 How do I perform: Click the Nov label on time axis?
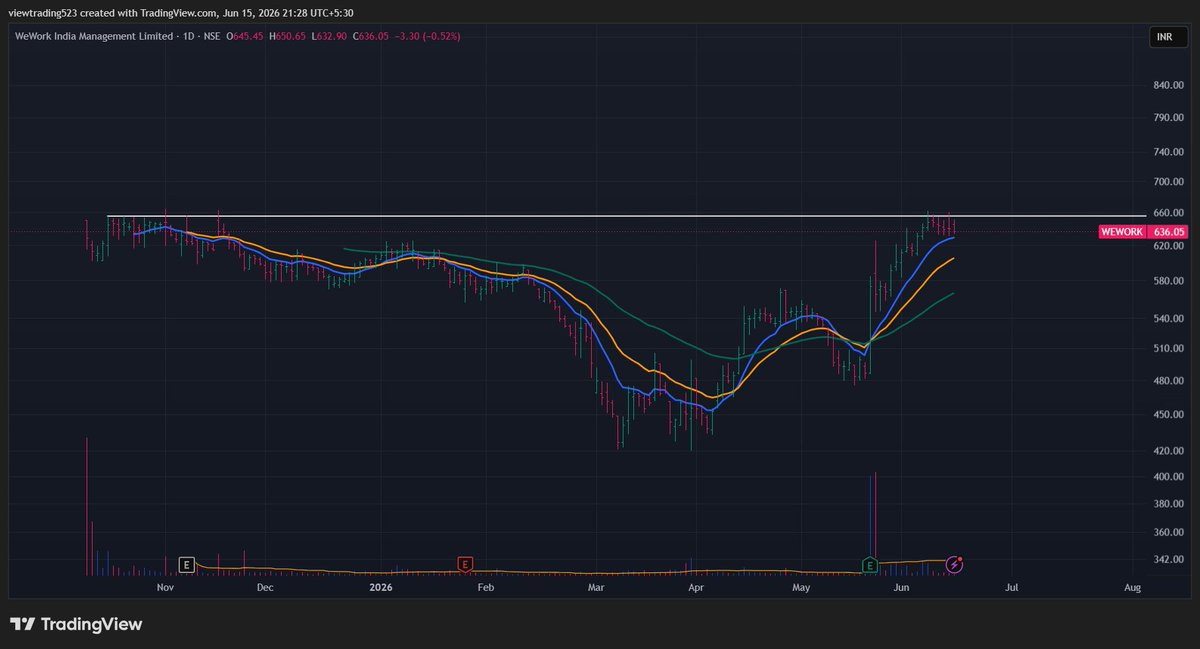pos(166,589)
